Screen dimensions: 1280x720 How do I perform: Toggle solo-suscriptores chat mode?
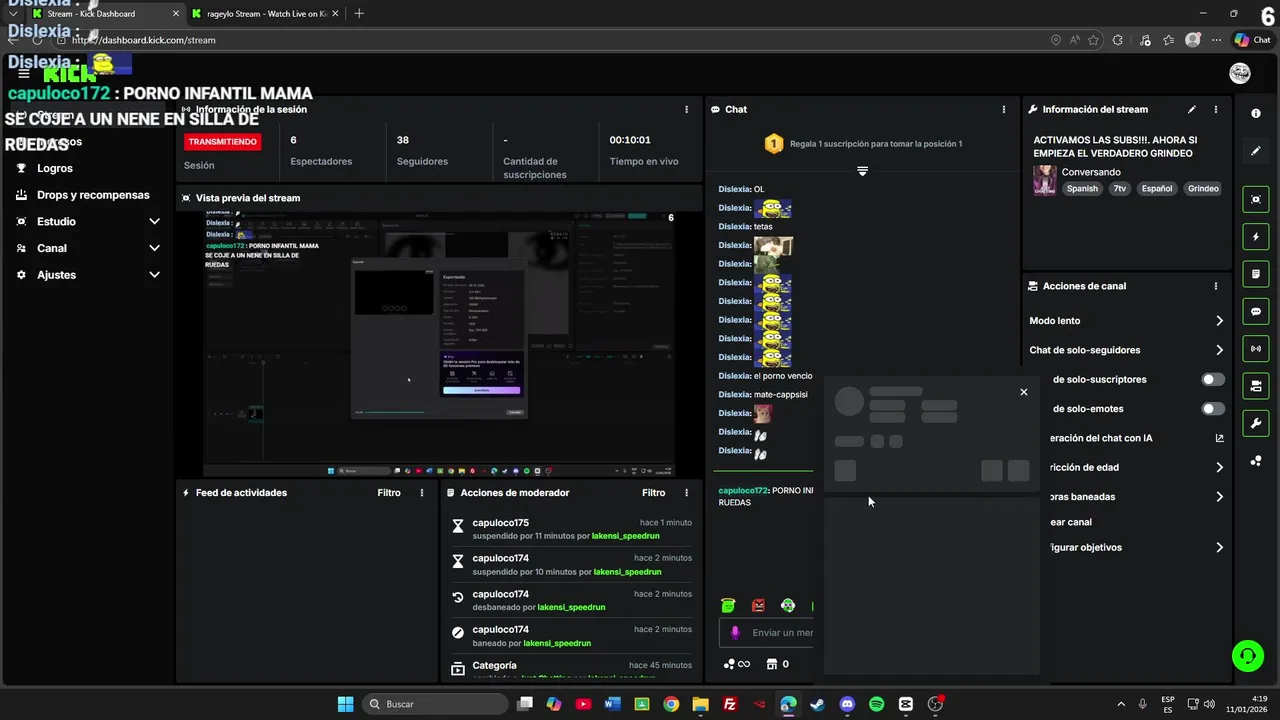coord(1213,380)
